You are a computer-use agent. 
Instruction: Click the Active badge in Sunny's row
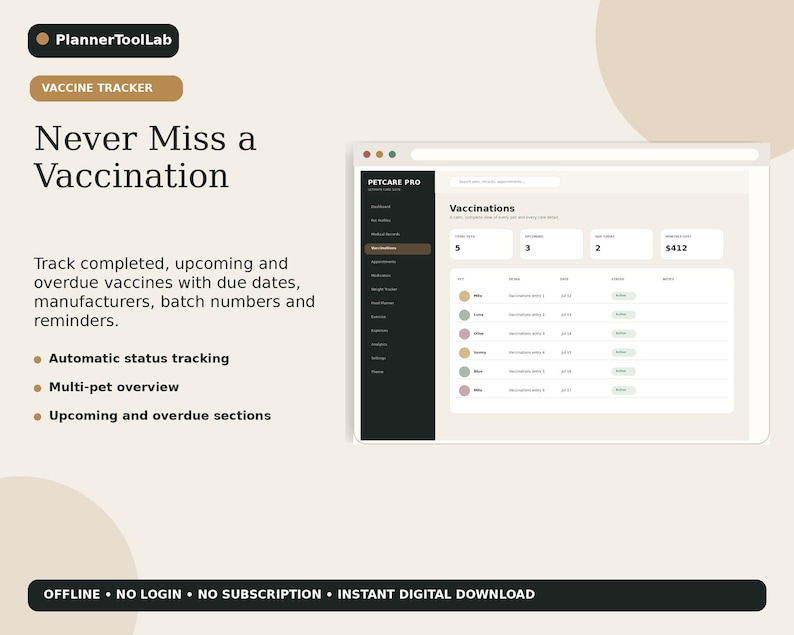pos(623,352)
